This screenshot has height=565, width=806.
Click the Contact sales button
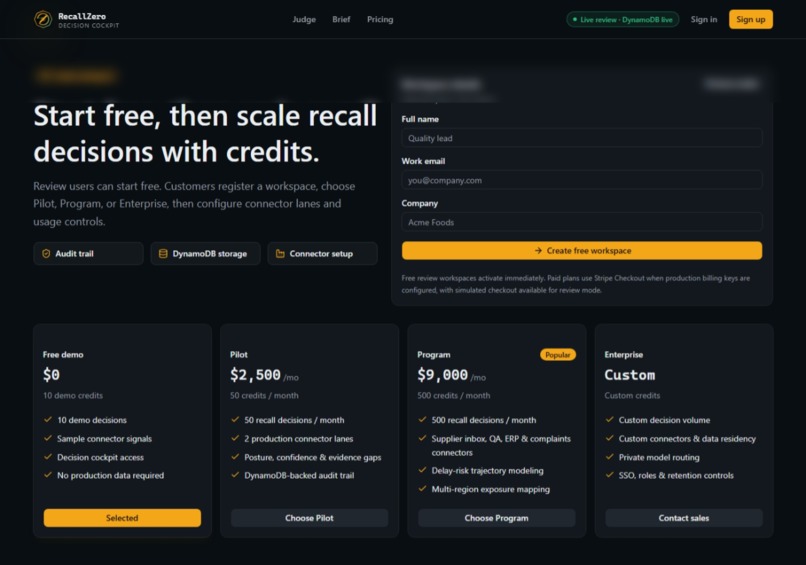click(x=684, y=518)
